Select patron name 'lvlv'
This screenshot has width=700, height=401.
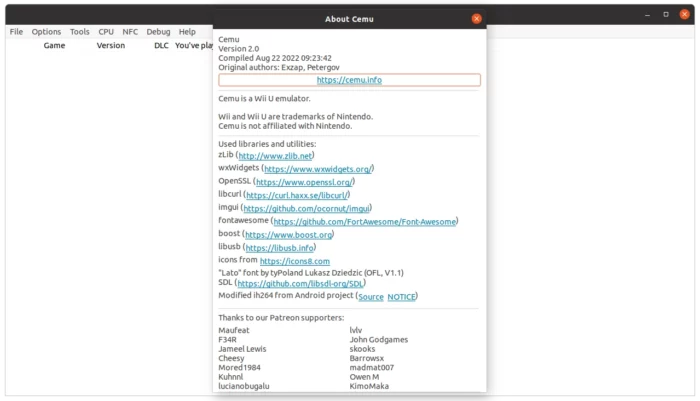[x=355, y=330]
